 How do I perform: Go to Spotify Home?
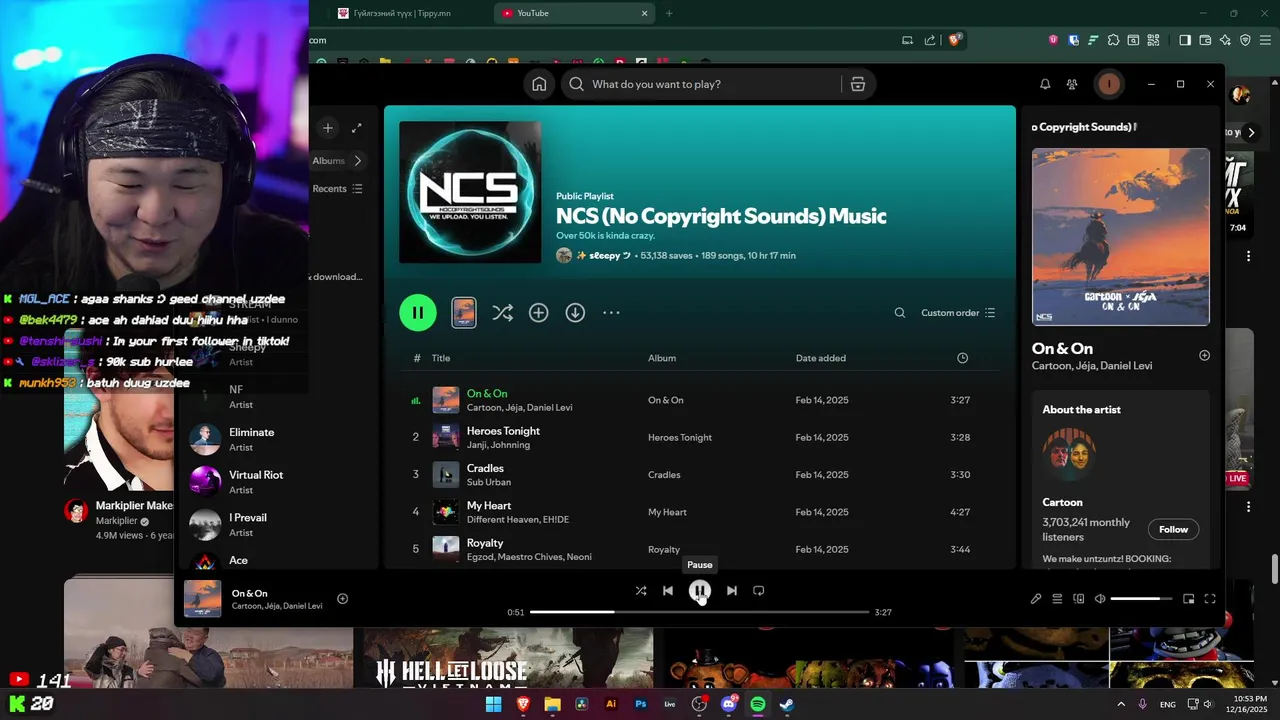[539, 84]
